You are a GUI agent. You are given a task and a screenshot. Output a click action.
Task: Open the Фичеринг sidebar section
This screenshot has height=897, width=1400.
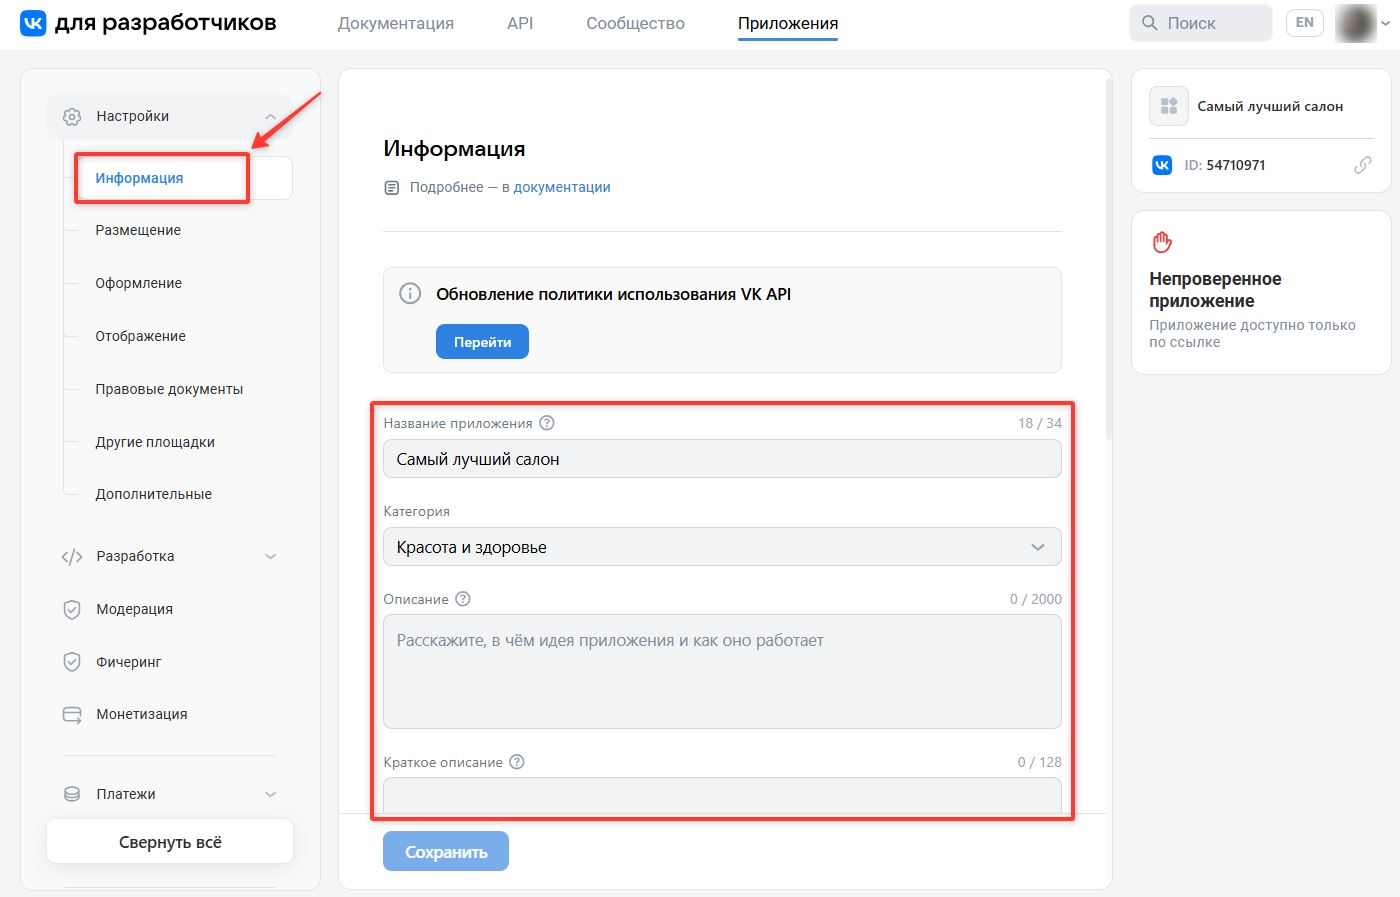pos(129,662)
